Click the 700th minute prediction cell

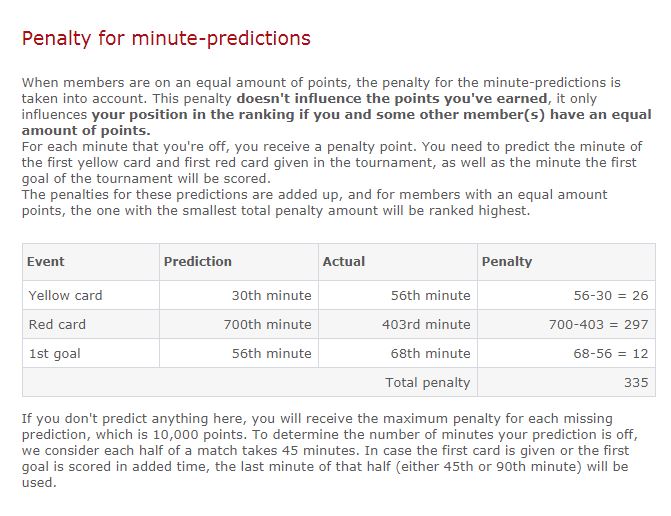(239, 324)
